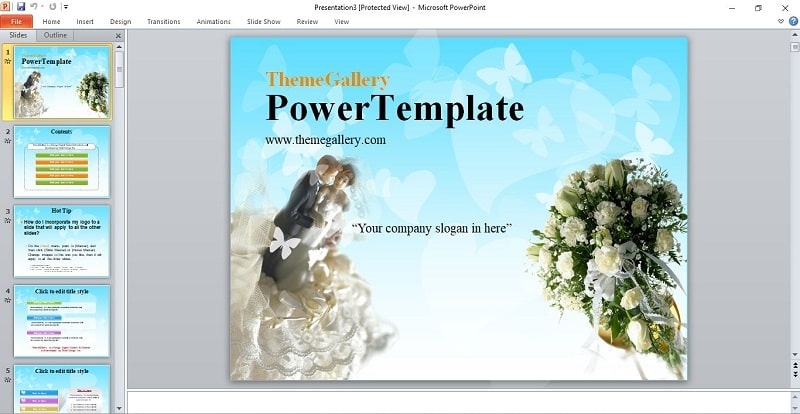Switch to the Design ribbon tab
This screenshot has width=800, height=414.
click(120, 21)
